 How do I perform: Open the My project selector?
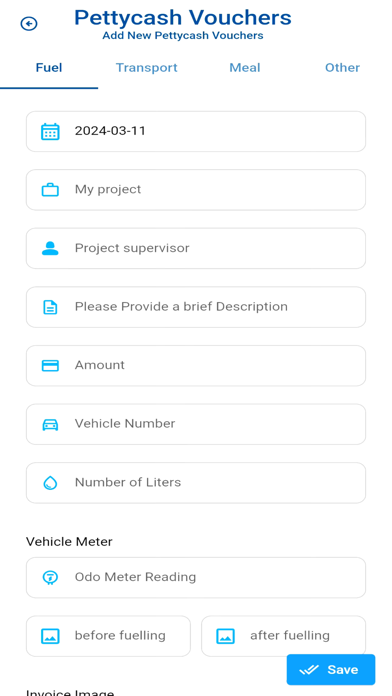(x=196, y=190)
